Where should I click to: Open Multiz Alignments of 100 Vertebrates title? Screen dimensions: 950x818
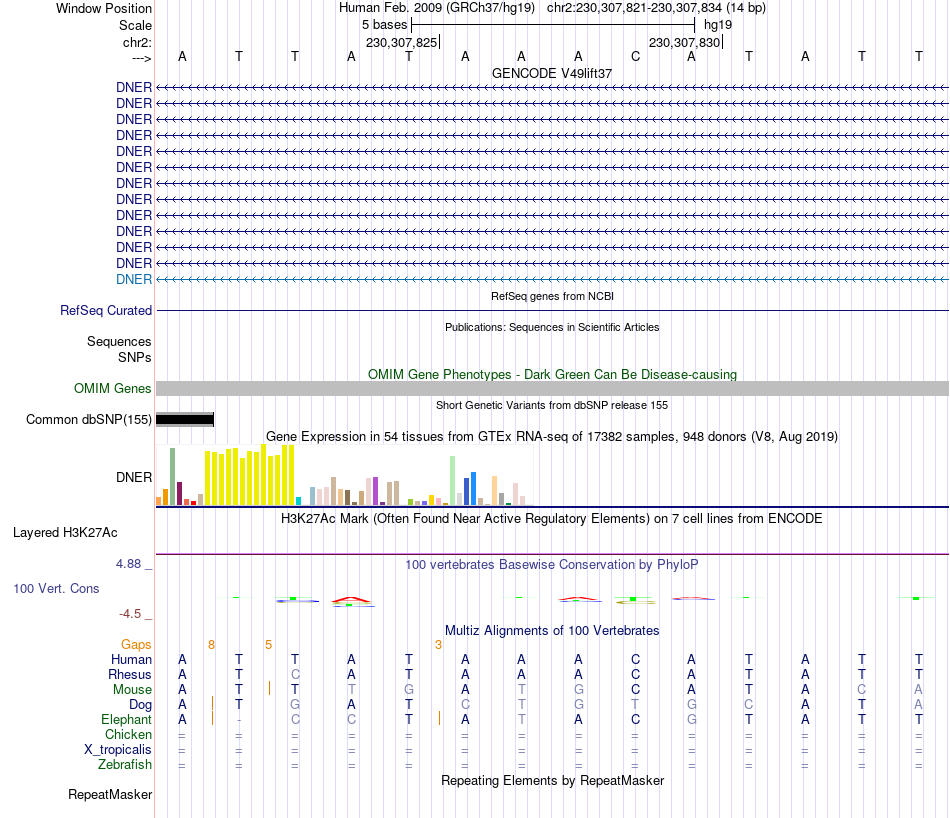pos(552,631)
